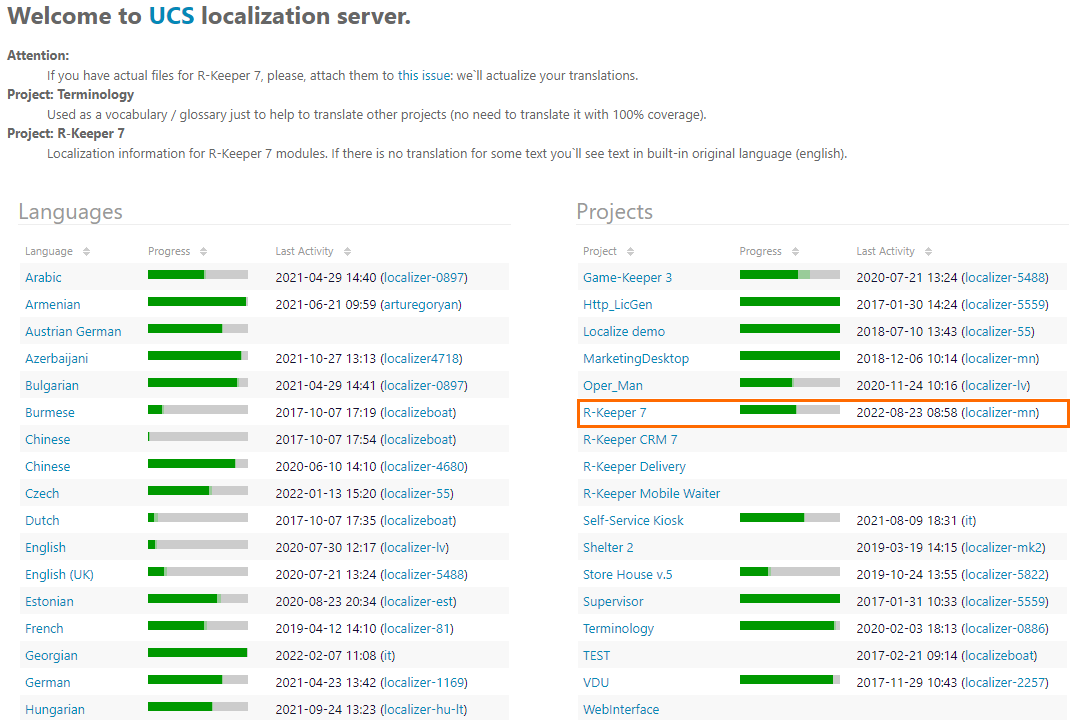Click the Game-Keeper 3 progress bar

point(790,275)
